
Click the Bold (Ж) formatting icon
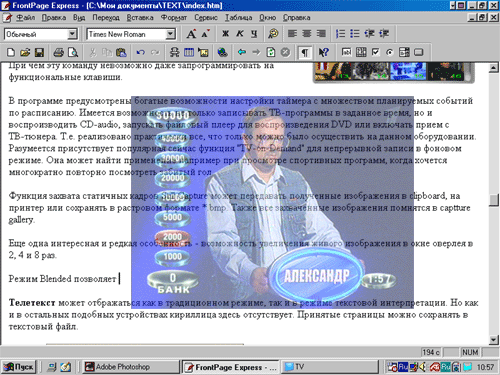click(x=225, y=34)
